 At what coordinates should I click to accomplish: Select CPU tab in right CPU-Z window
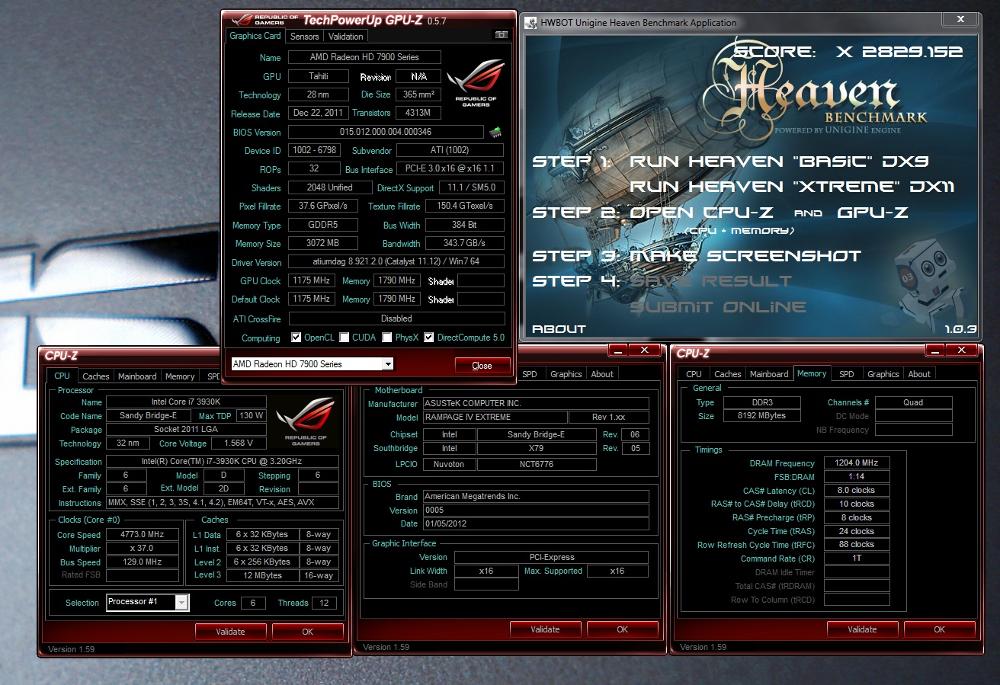[x=694, y=374]
